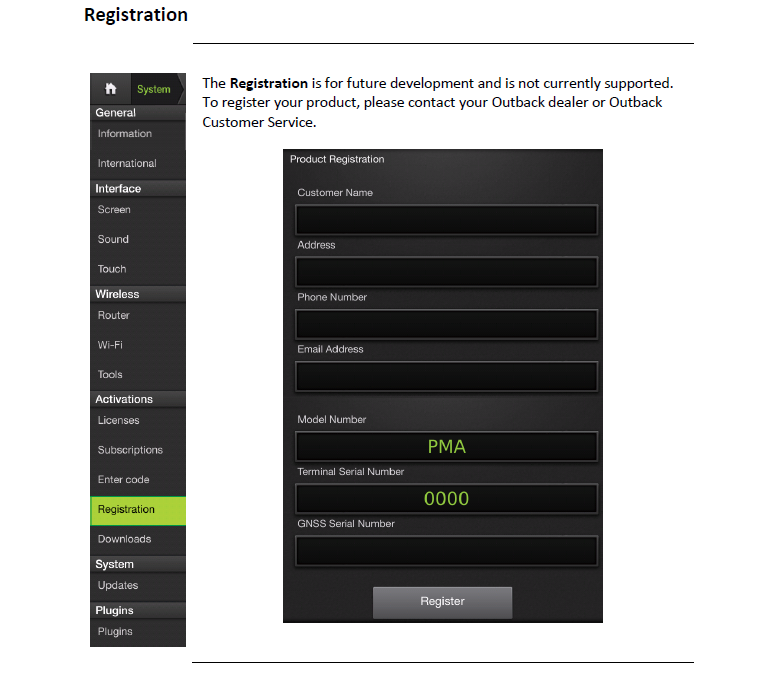Select the Phone Number text box
The width and height of the screenshot is (780, 681).
pyautogui.click(x=446, y=324)
